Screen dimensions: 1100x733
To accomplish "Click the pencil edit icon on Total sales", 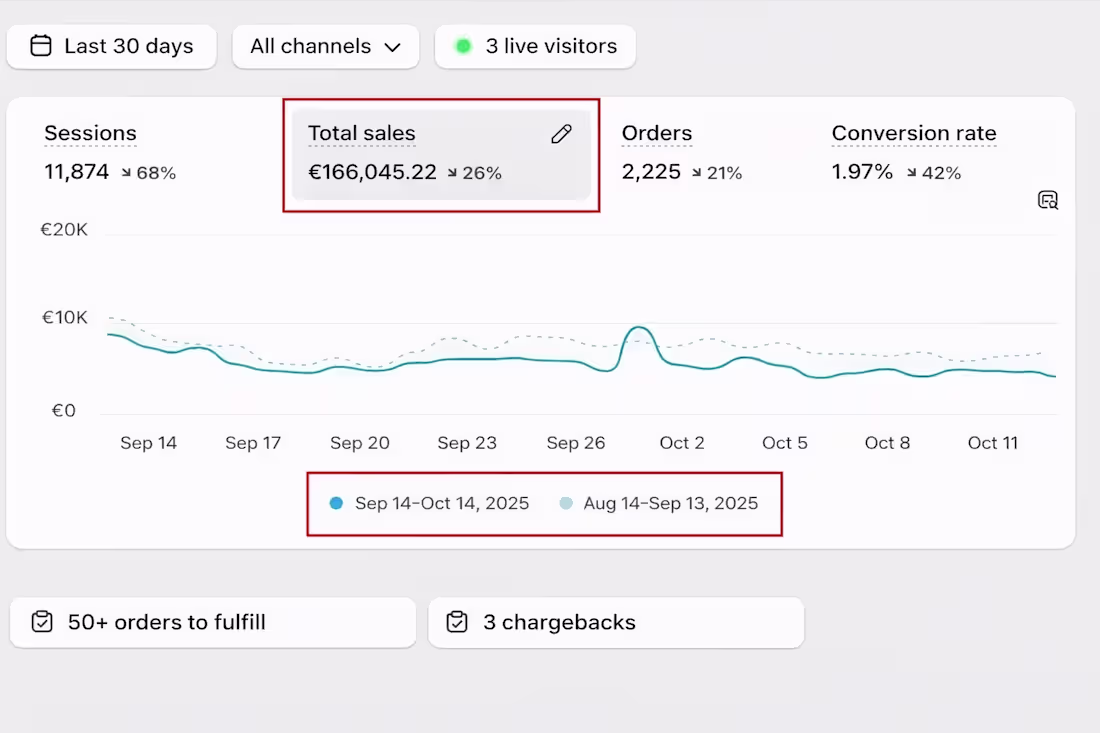I will tap(561, 134).
